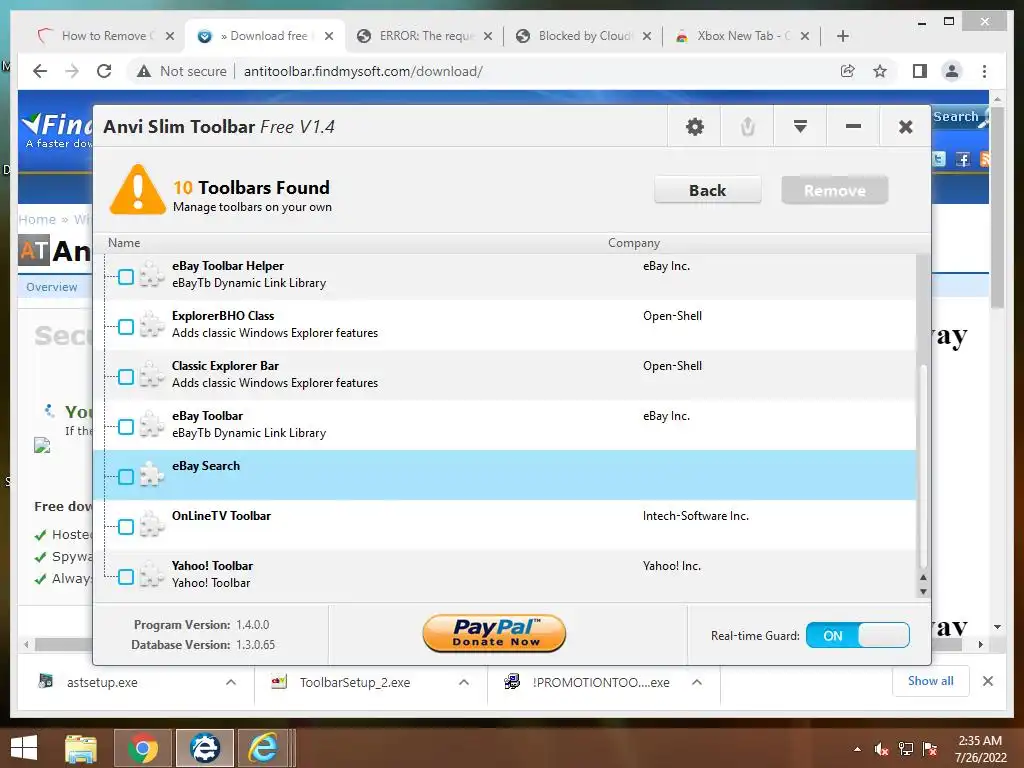Click the toolbar list scroll down arrow

pyautogui.click(x=923, y=592)
